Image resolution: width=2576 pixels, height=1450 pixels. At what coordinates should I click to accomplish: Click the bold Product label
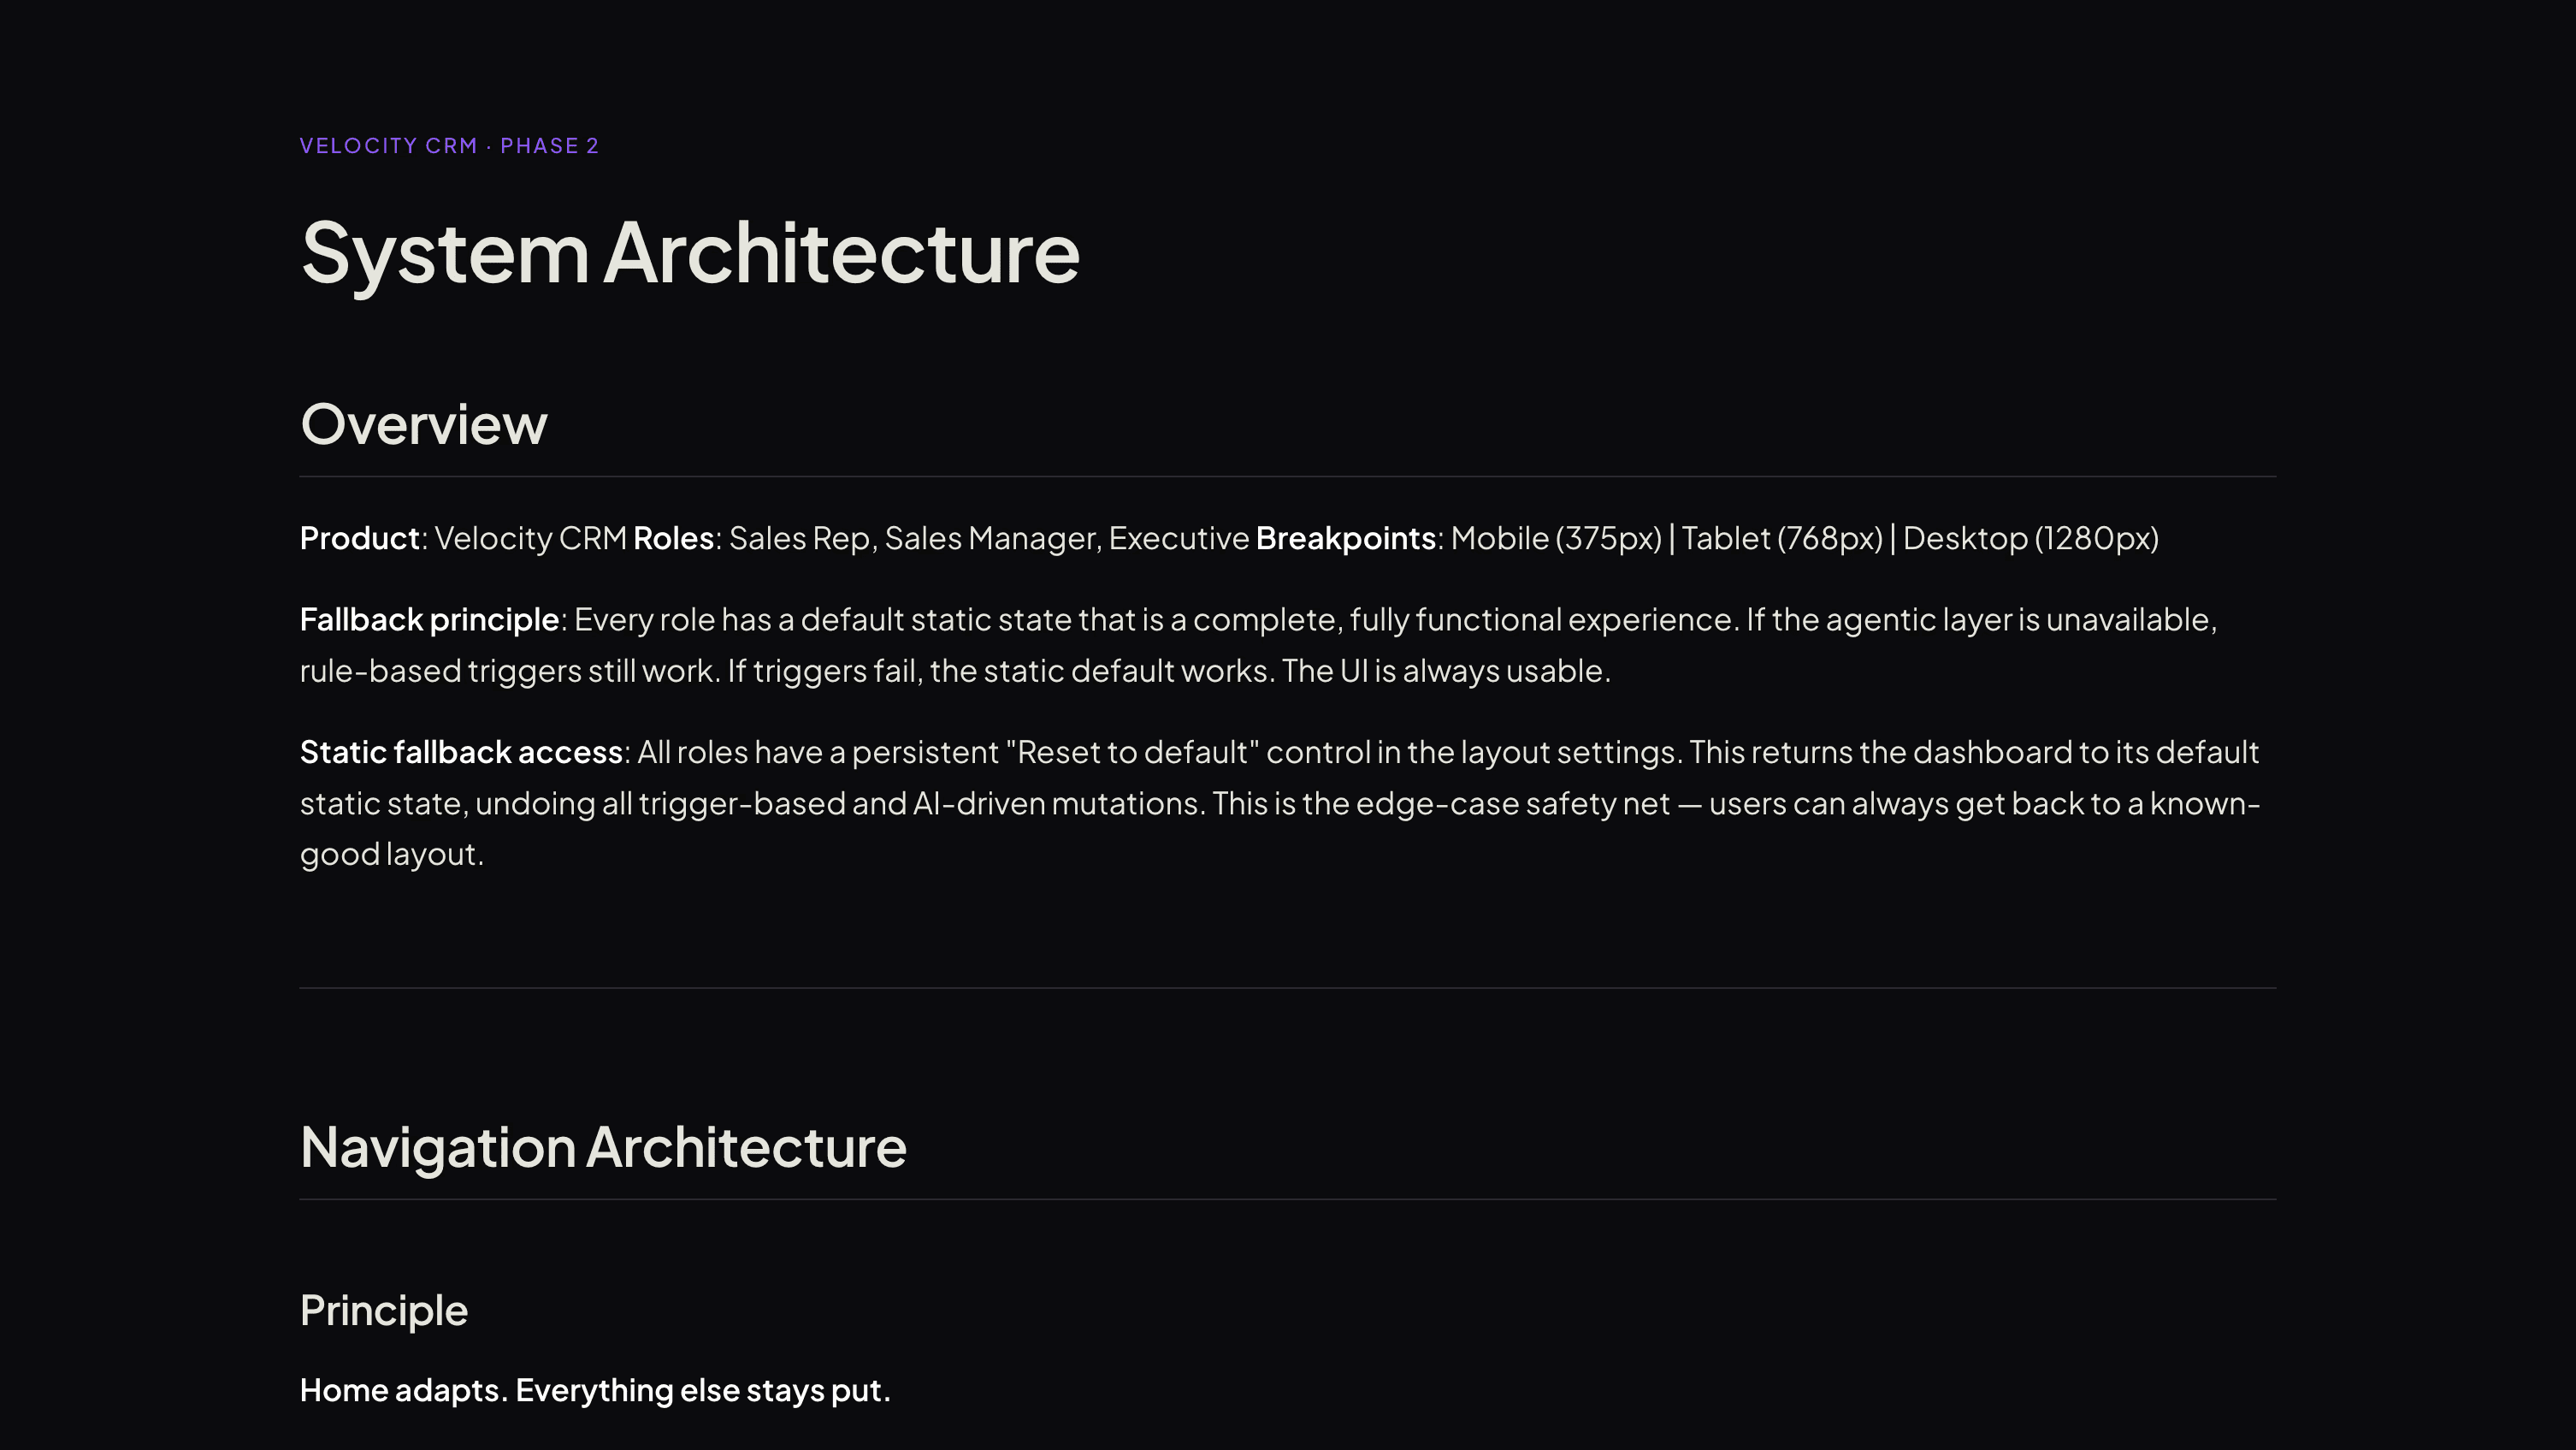[359, 538]
